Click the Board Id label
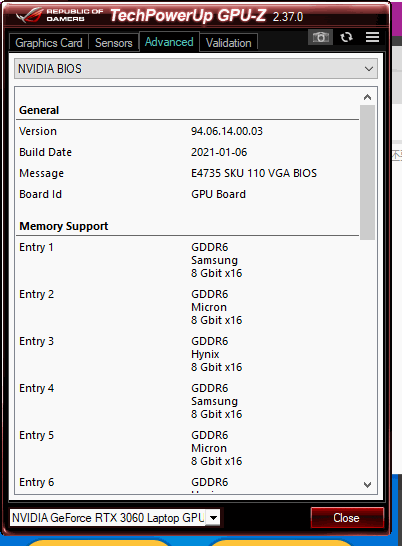The height and width of the screenshot is (546, 402). coord(40,194)
